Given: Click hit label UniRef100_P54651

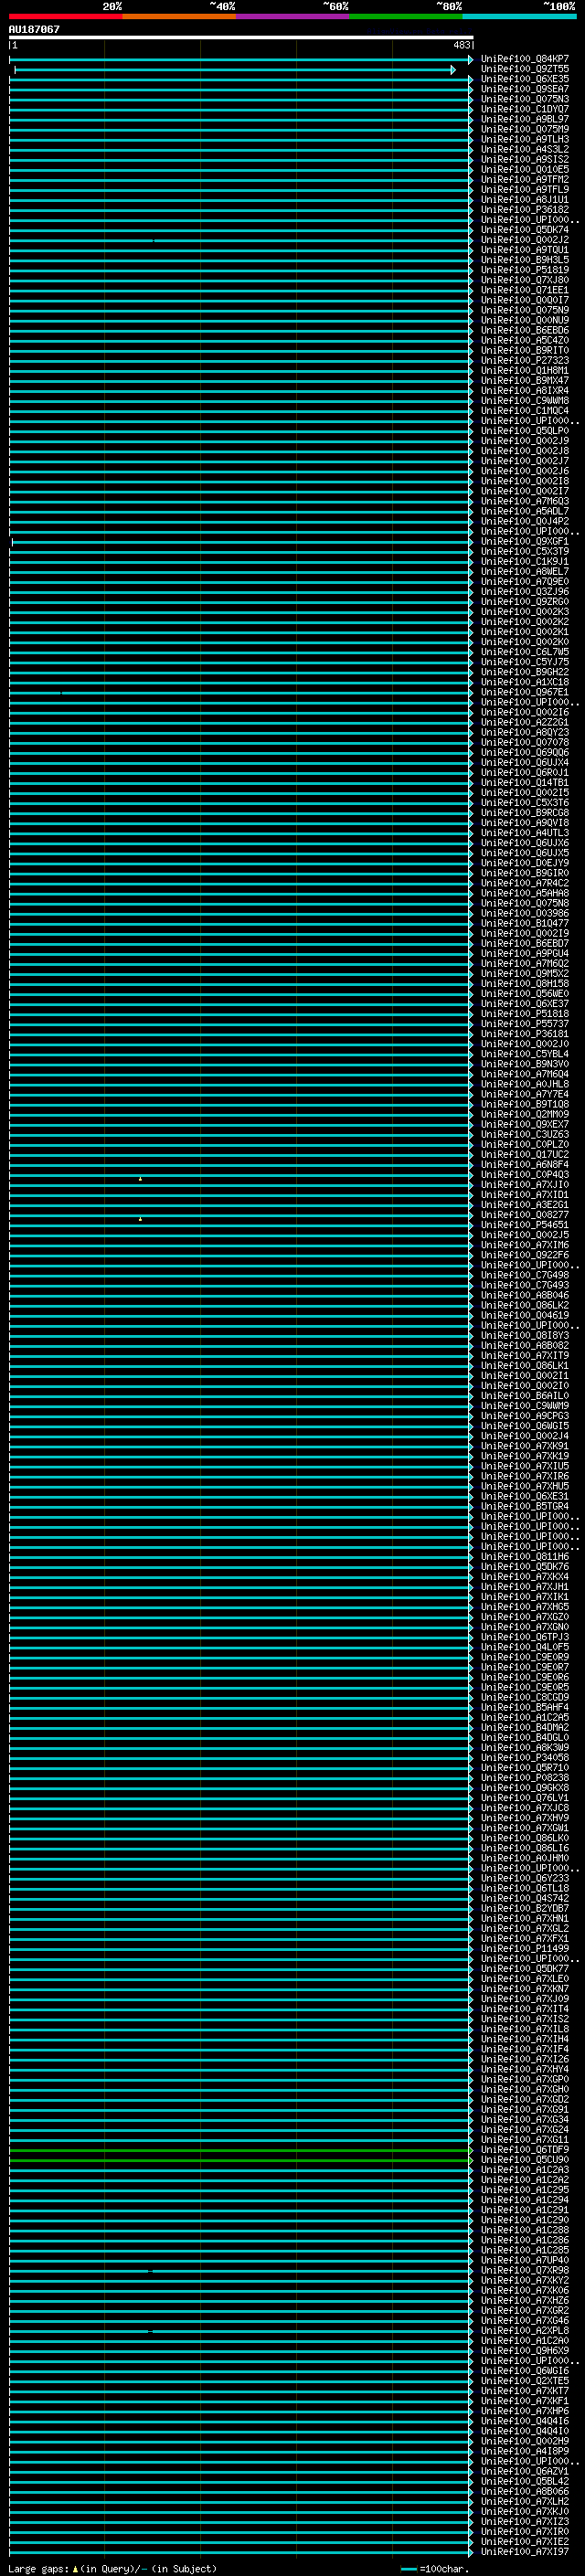Looking at the screenshot, I should click(x=525, y=1225).
